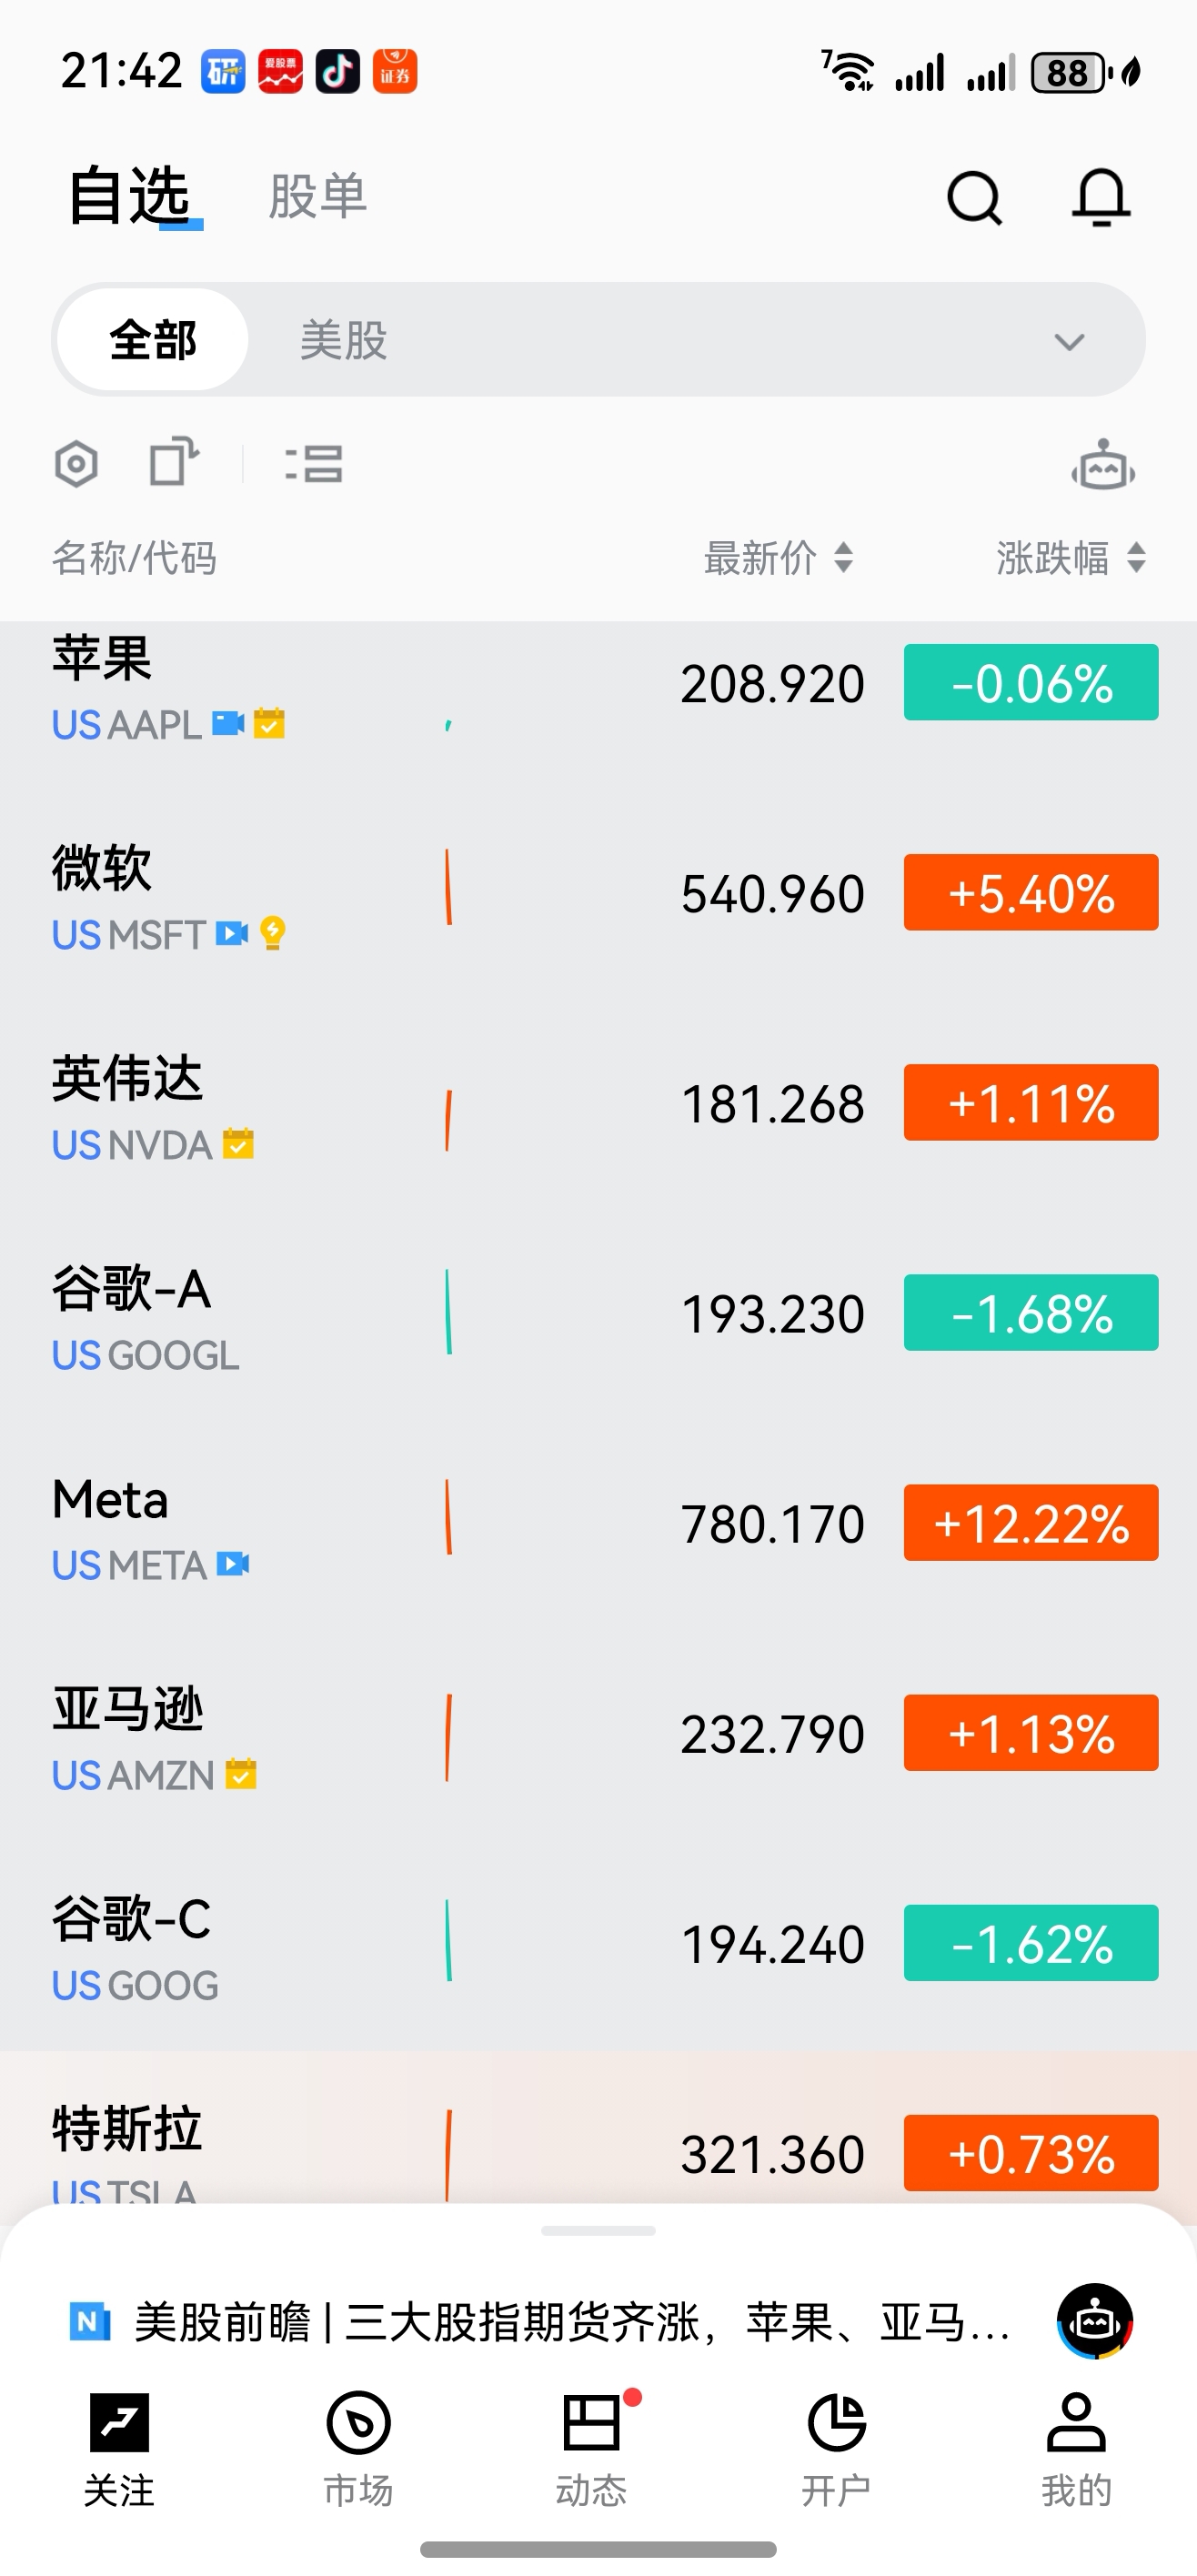The width and height of the screenshot is (1197, 2576).
Task: Tap NVIDIA's calendar event icon
Action: 238,1142
